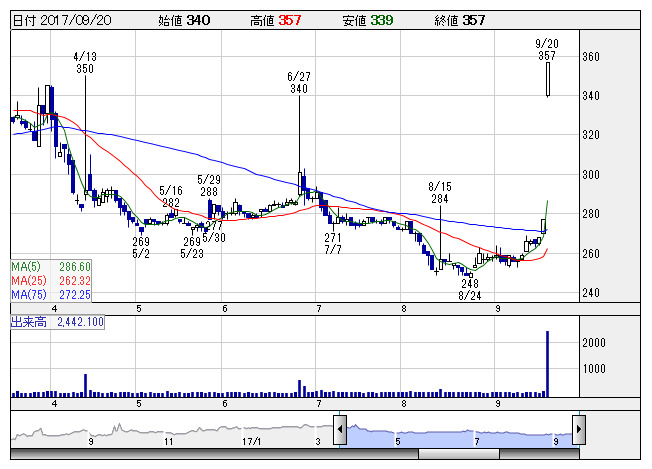
Task: Click the 360 price axis label
Action: [591, 57]
